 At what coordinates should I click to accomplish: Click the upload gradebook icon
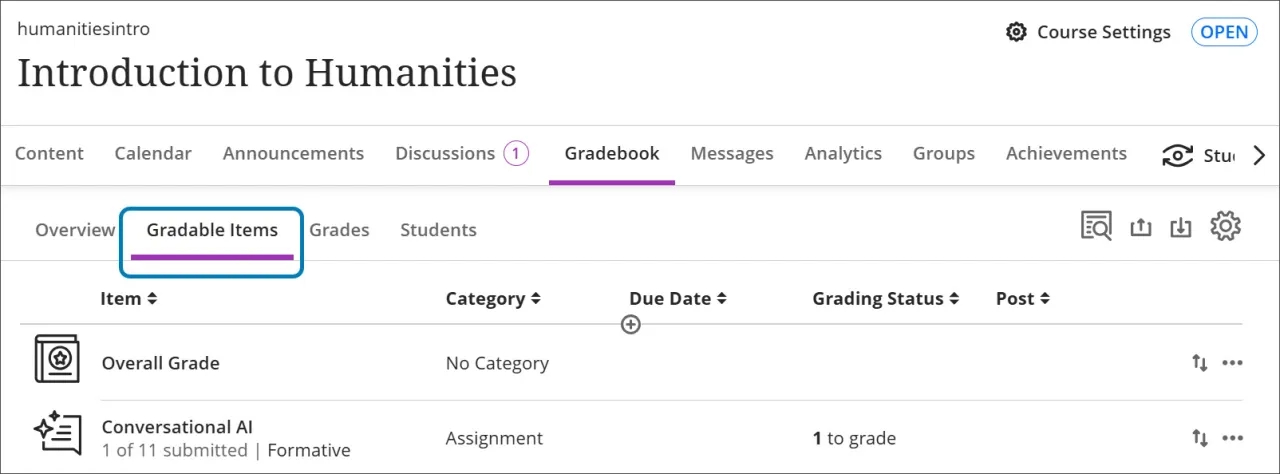click(1141, 228)
